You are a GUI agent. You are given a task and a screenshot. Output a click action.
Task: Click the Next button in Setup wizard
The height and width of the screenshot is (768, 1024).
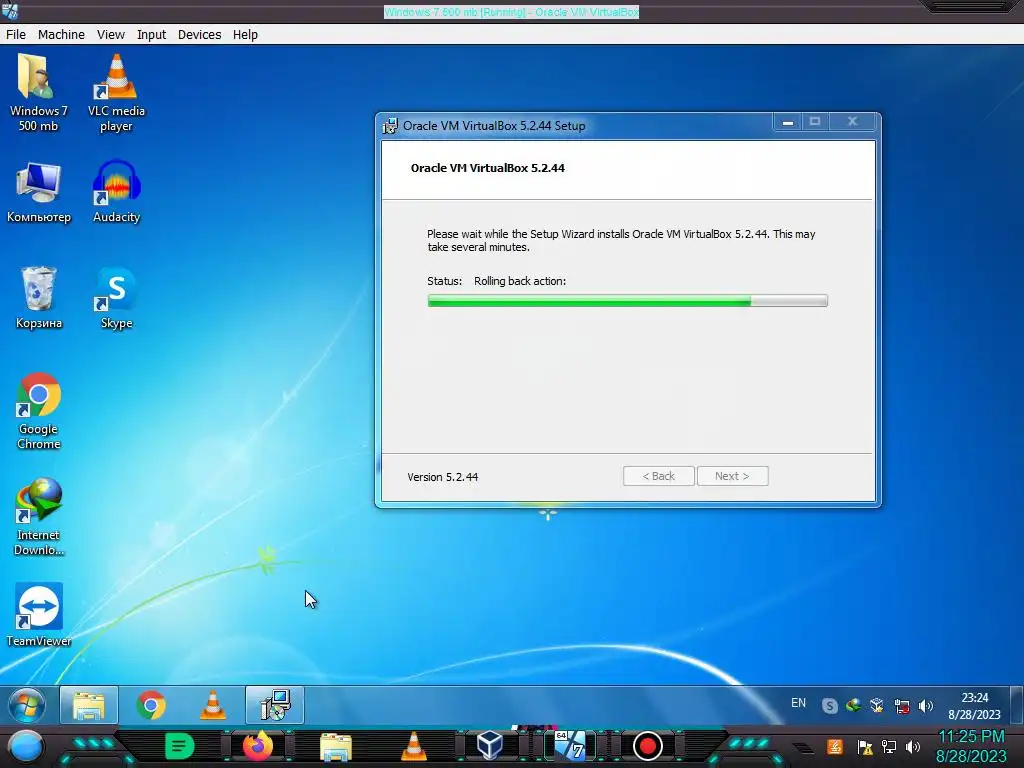[x=732, y=476]
